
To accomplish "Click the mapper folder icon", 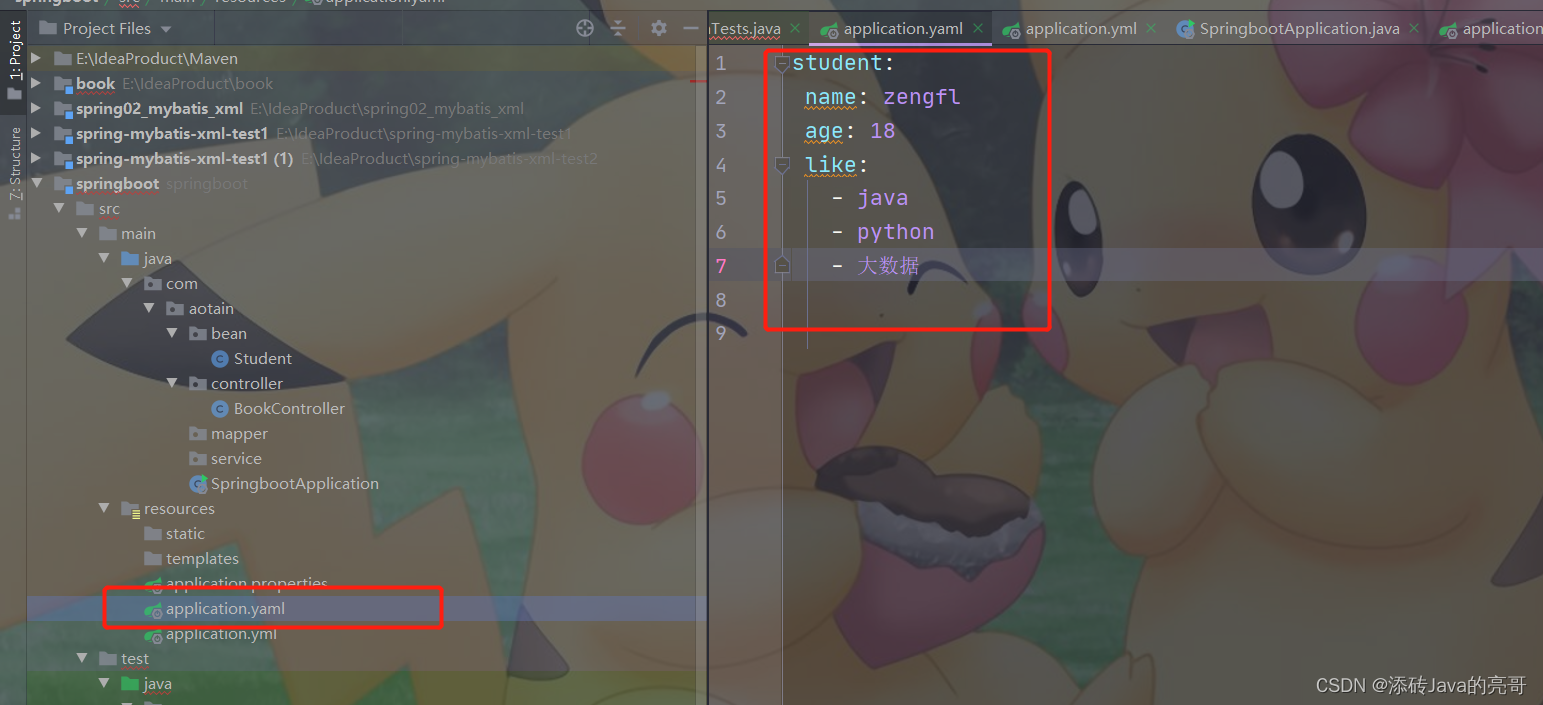I will [x=198, y=433].
